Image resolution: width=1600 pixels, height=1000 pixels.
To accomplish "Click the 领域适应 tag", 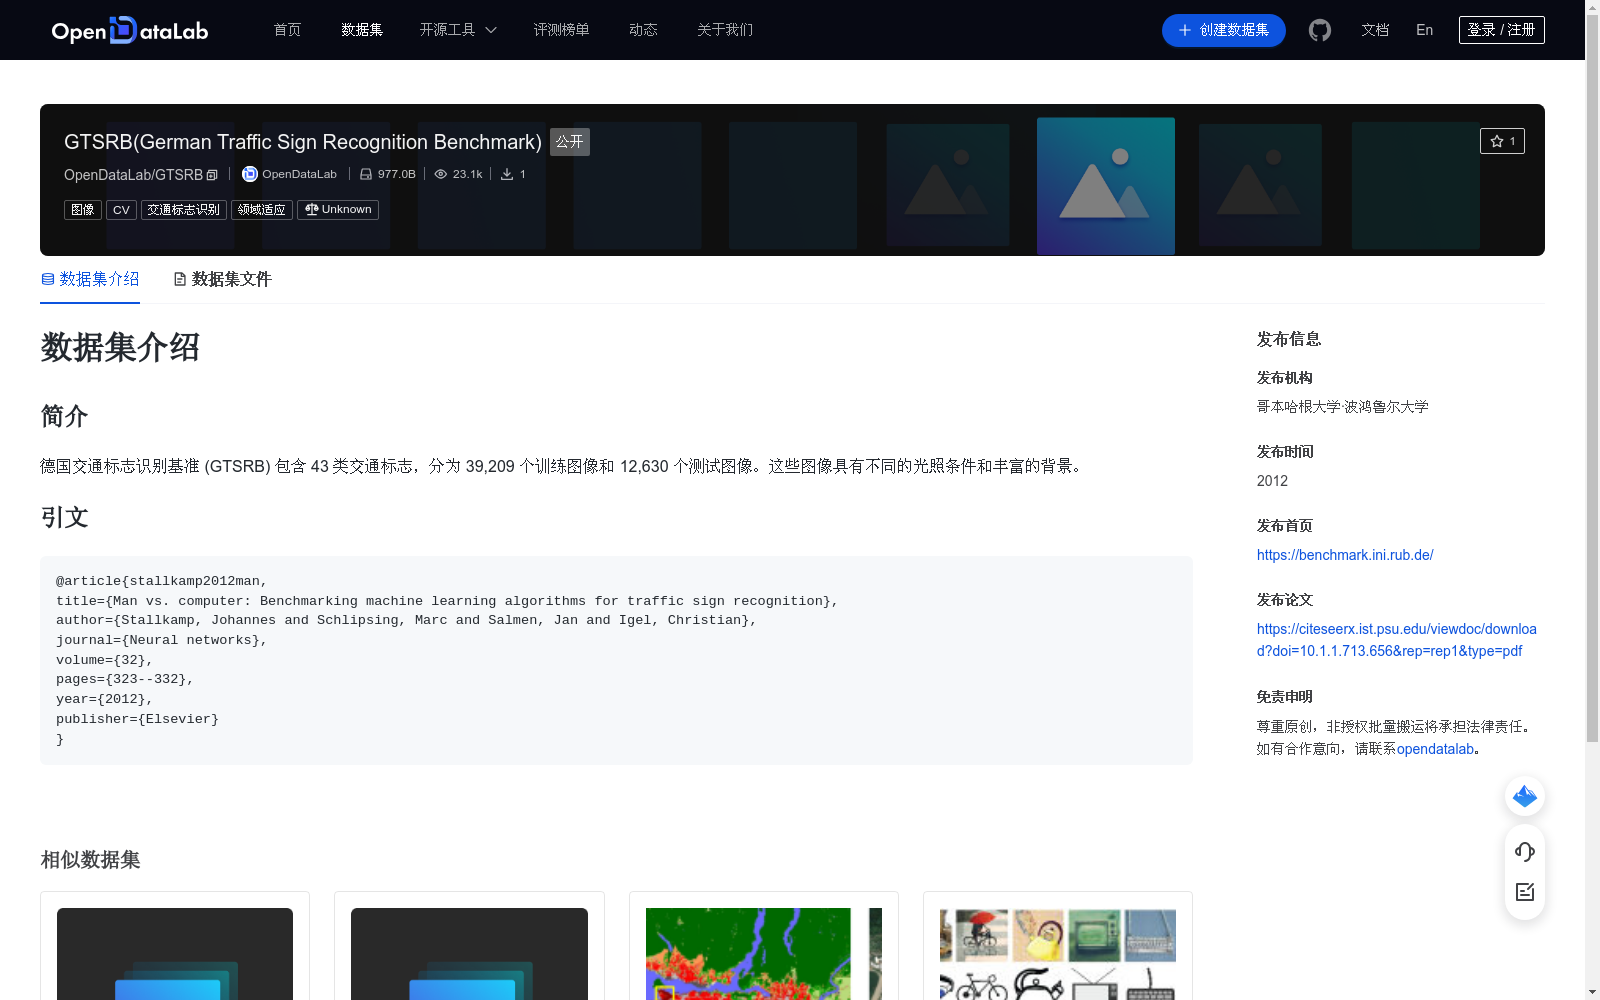I will pos(262,209).
